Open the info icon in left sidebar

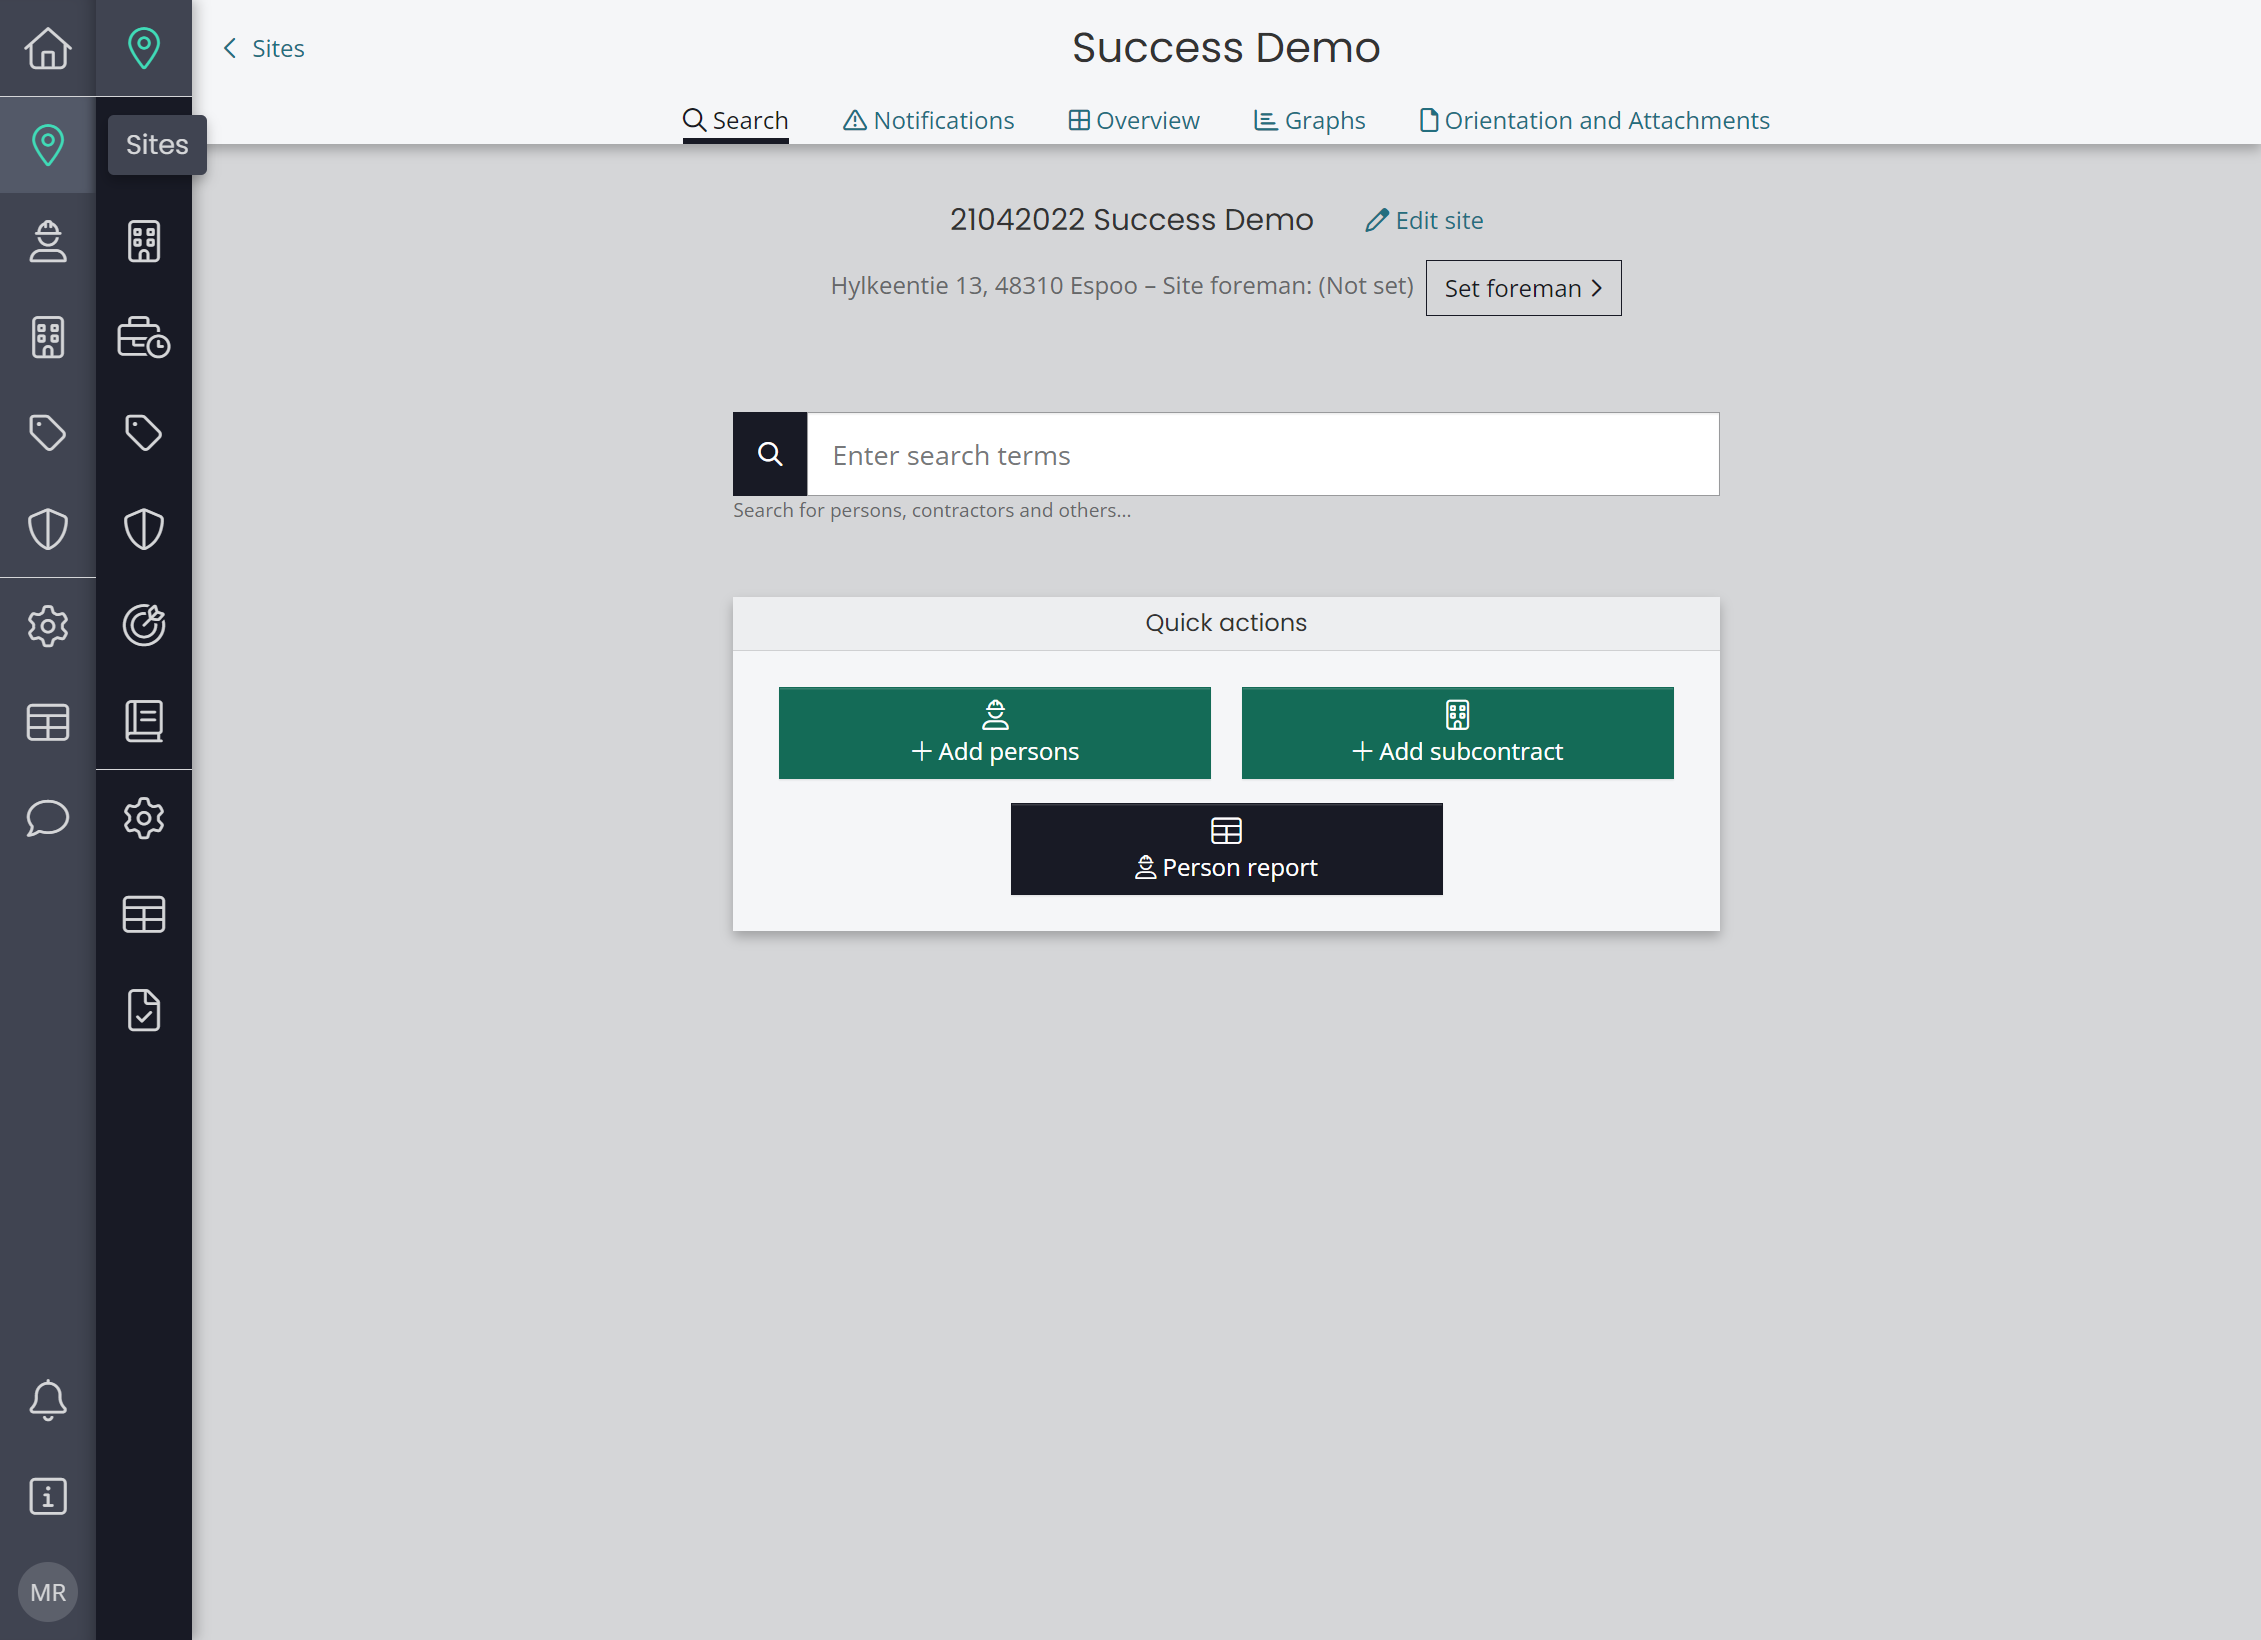48,1496
